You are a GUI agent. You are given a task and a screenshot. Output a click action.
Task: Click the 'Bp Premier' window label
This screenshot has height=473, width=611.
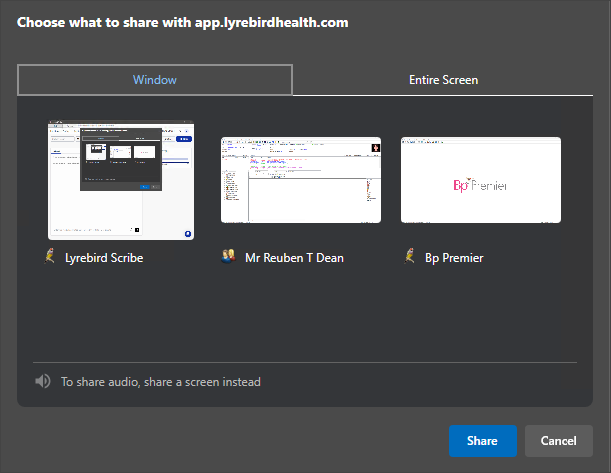(x=454, y=258)
